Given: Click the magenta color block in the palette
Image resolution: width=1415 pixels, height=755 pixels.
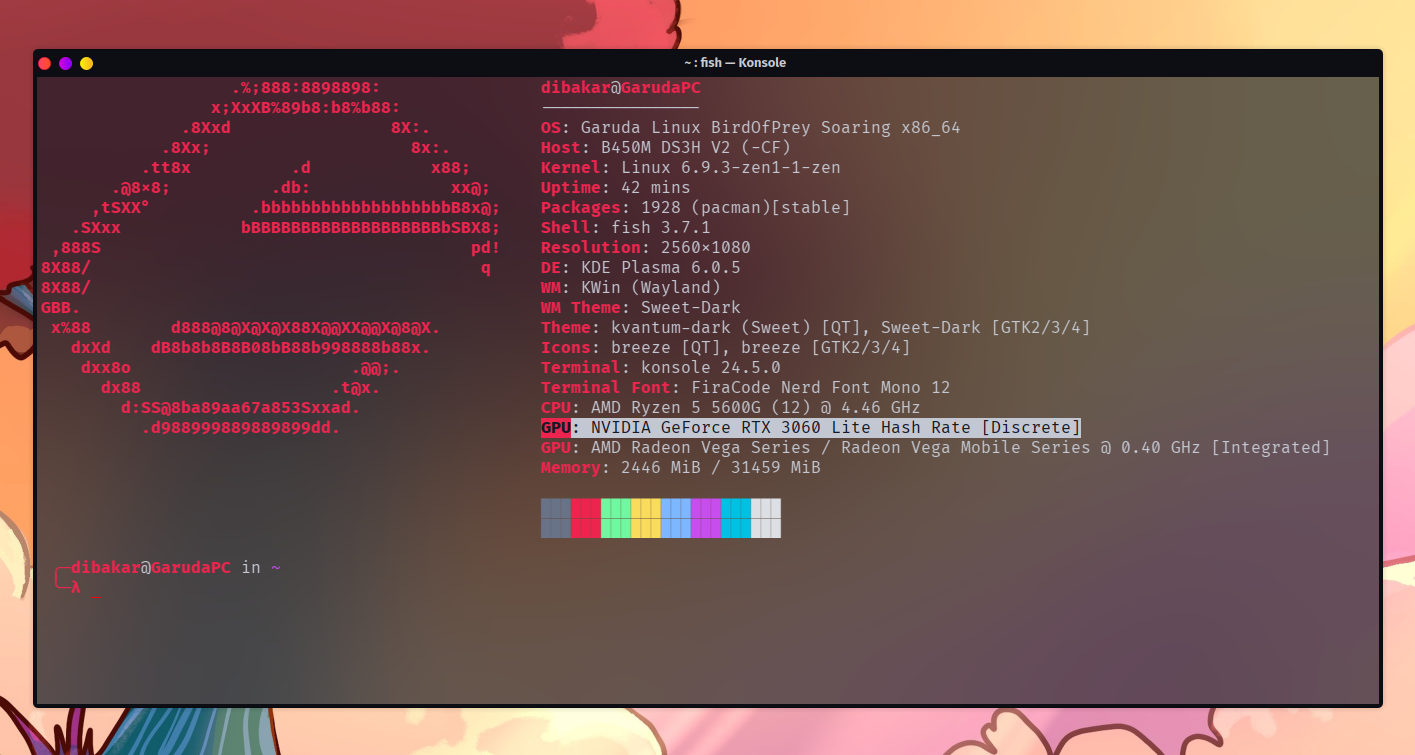Looking at the screenshot, I should pos(706,518).
